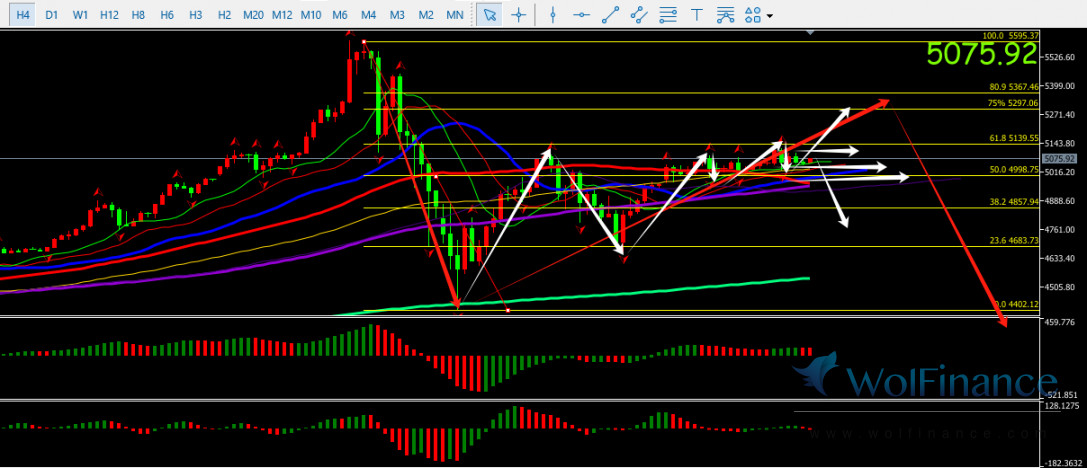Viewport: 1087px width, 468px height.
Task: Choose the equidistant channel tool
Action: click(x=640, y=15)
